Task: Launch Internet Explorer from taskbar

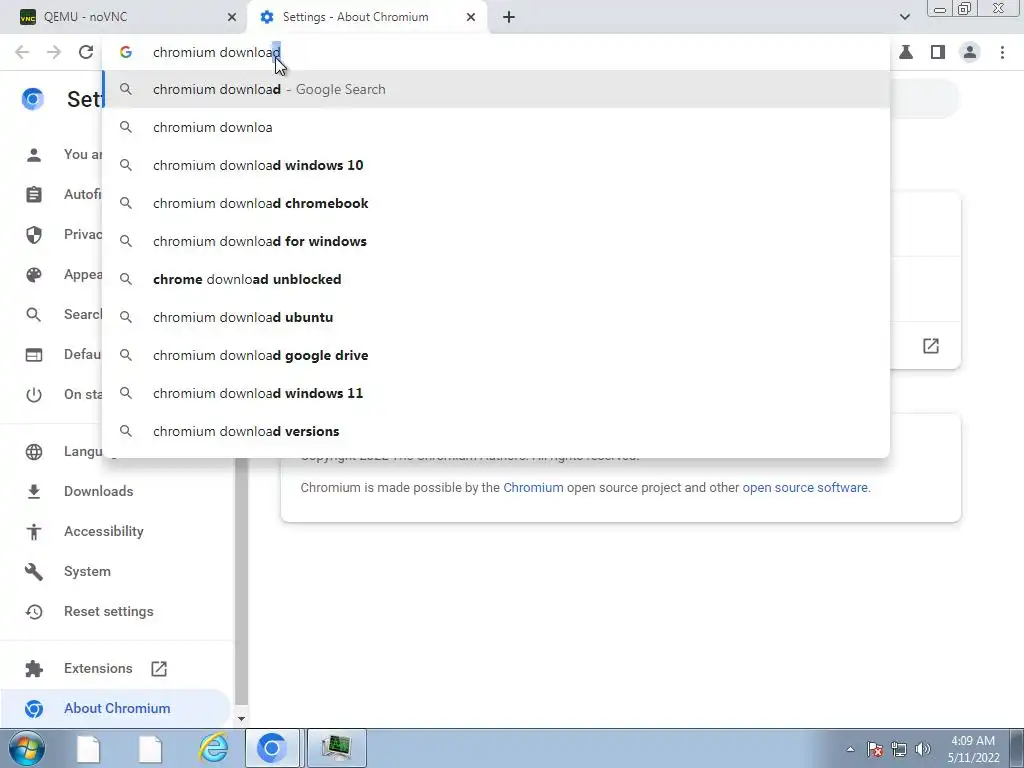Action: [x=214, y=748]
